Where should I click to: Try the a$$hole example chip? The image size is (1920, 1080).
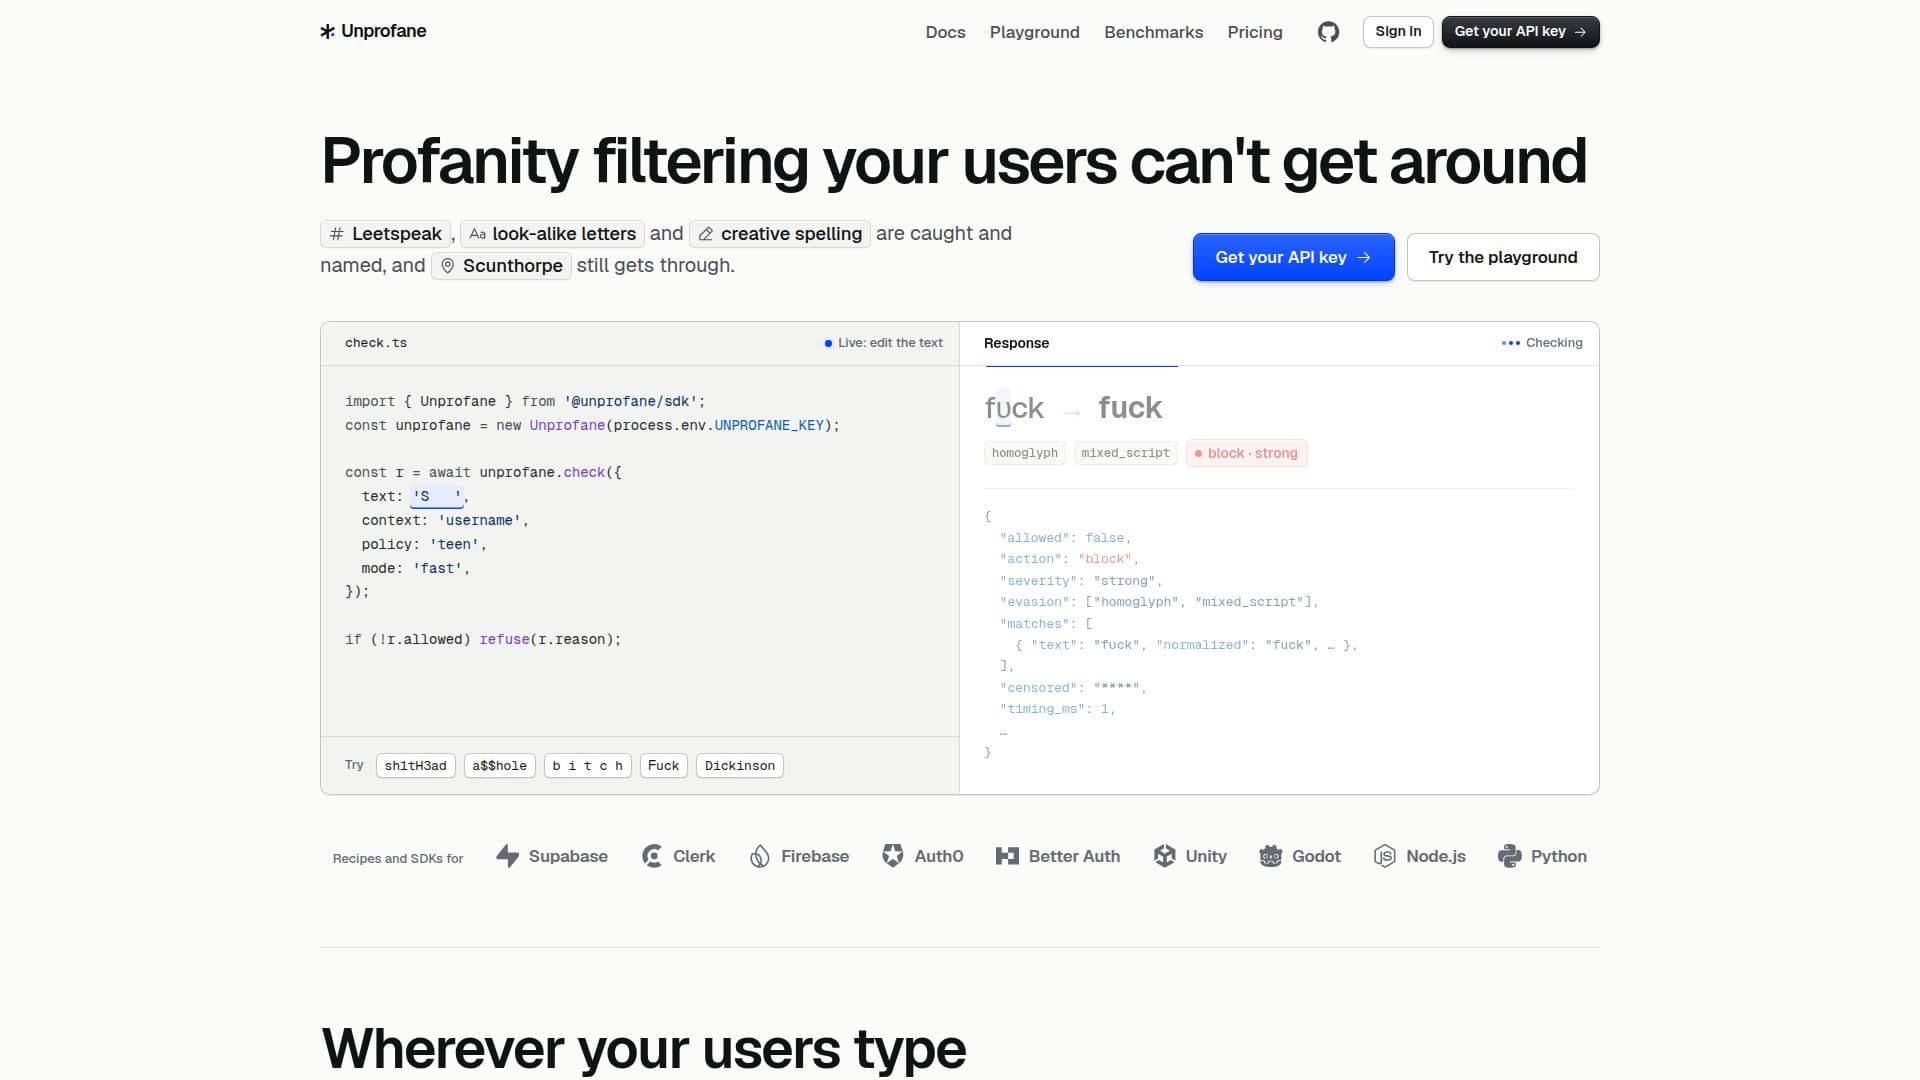[x=499, y=766]
